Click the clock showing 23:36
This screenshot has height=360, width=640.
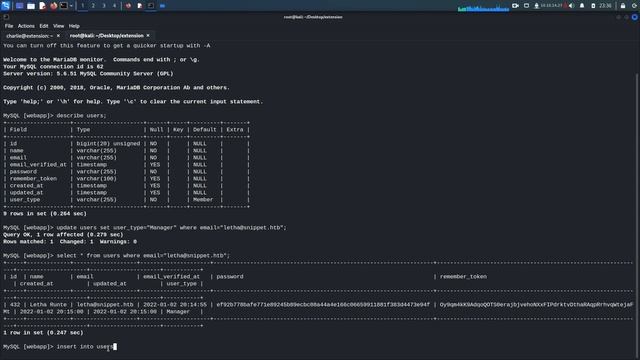605,6
